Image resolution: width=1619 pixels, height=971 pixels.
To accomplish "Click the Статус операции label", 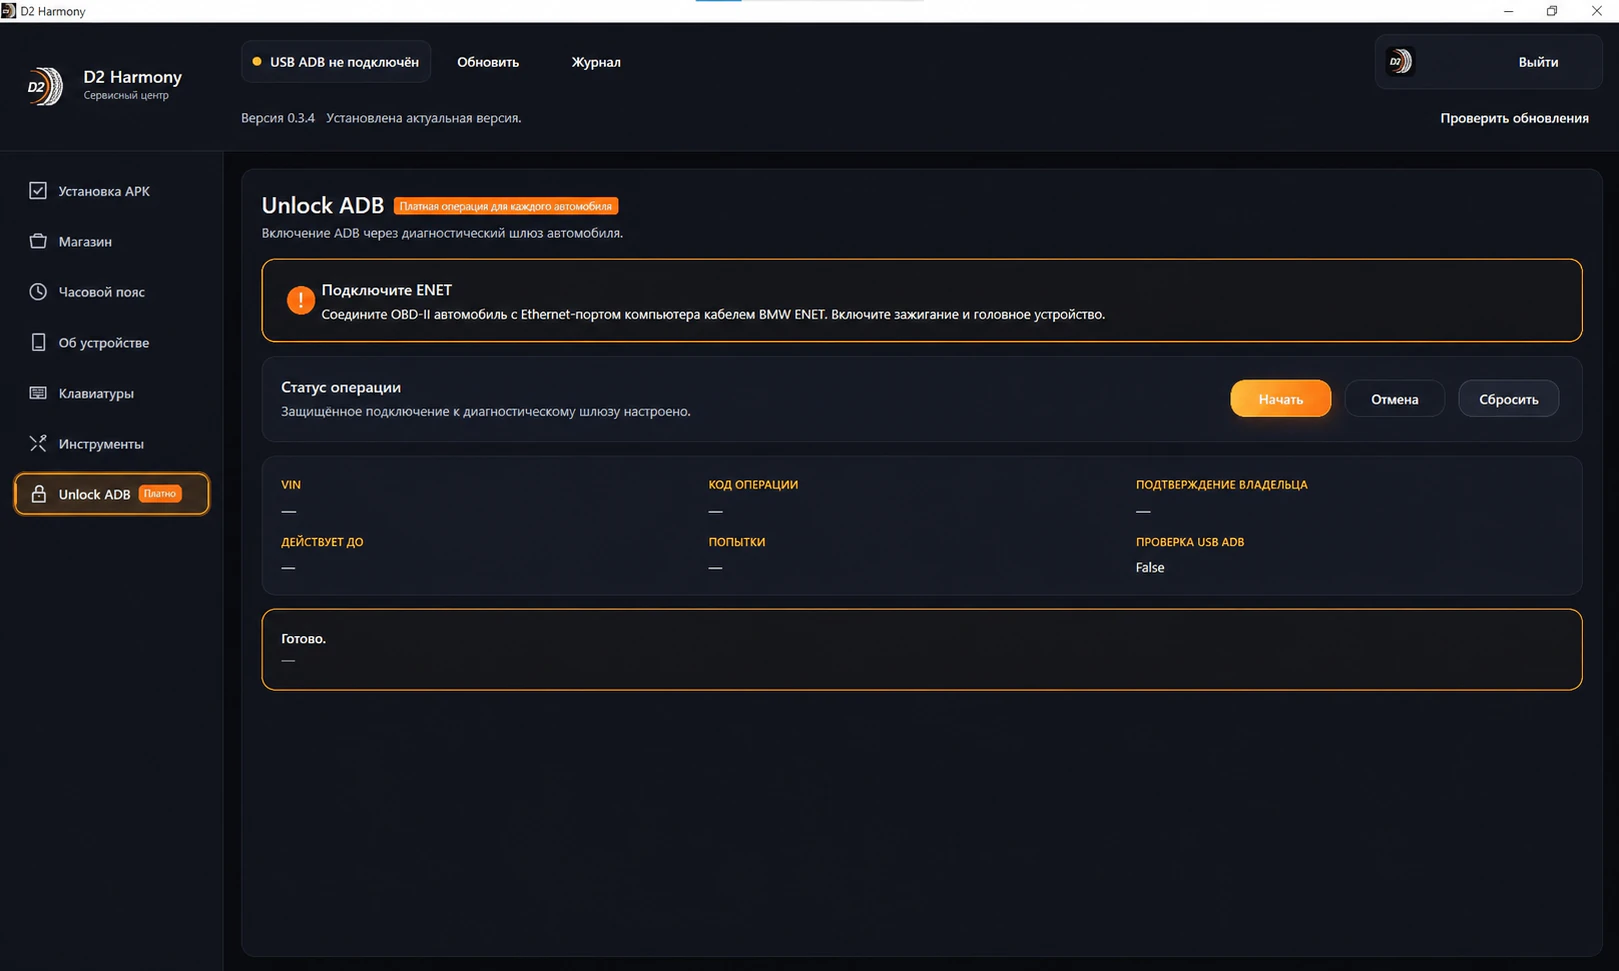I will pos(340,387).
